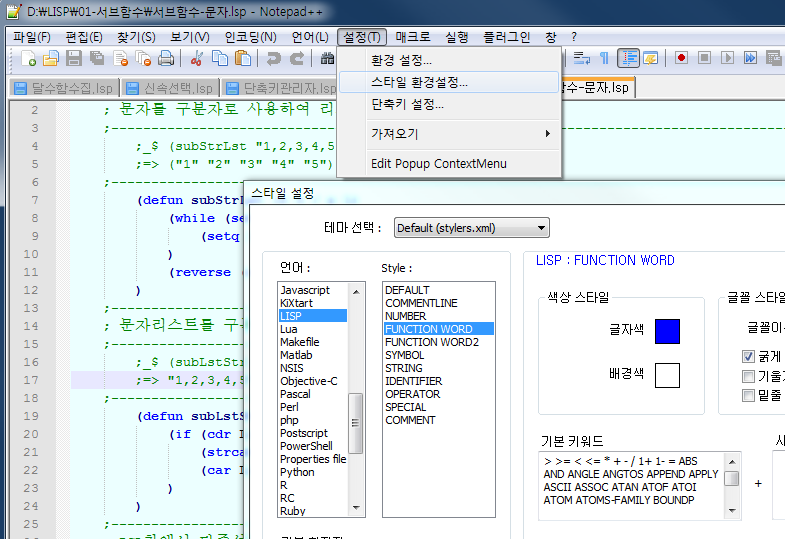Open the 테마 선택 theme dropdown
785x539 pixels.
tap(471, 228)
